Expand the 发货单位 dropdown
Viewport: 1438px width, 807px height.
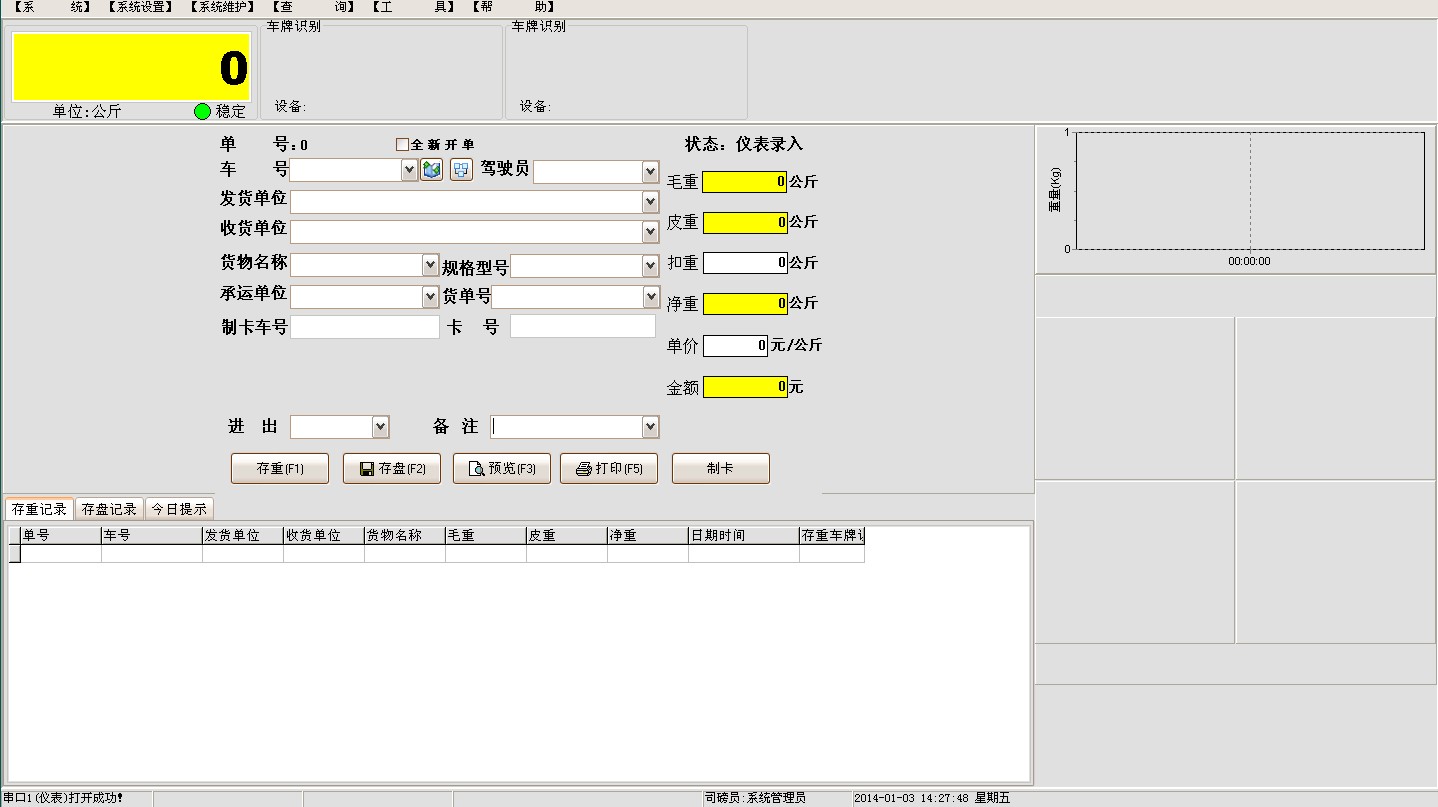650,202
